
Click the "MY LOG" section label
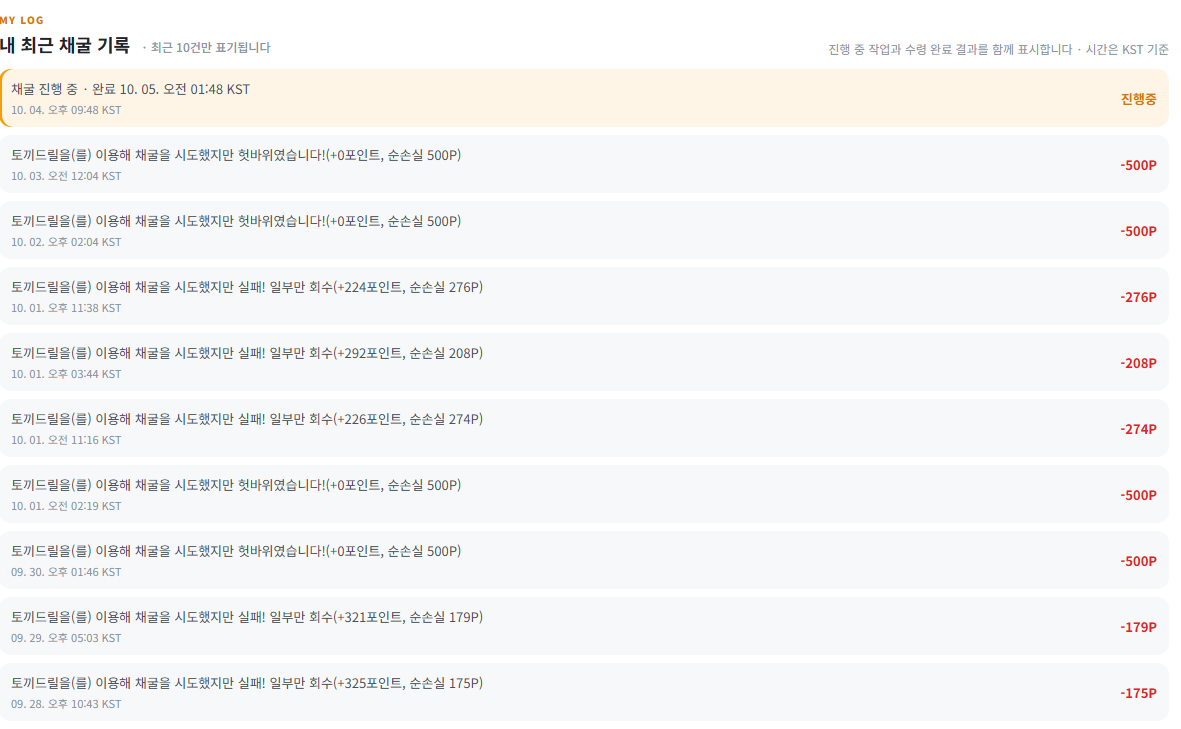click(22, 20)
